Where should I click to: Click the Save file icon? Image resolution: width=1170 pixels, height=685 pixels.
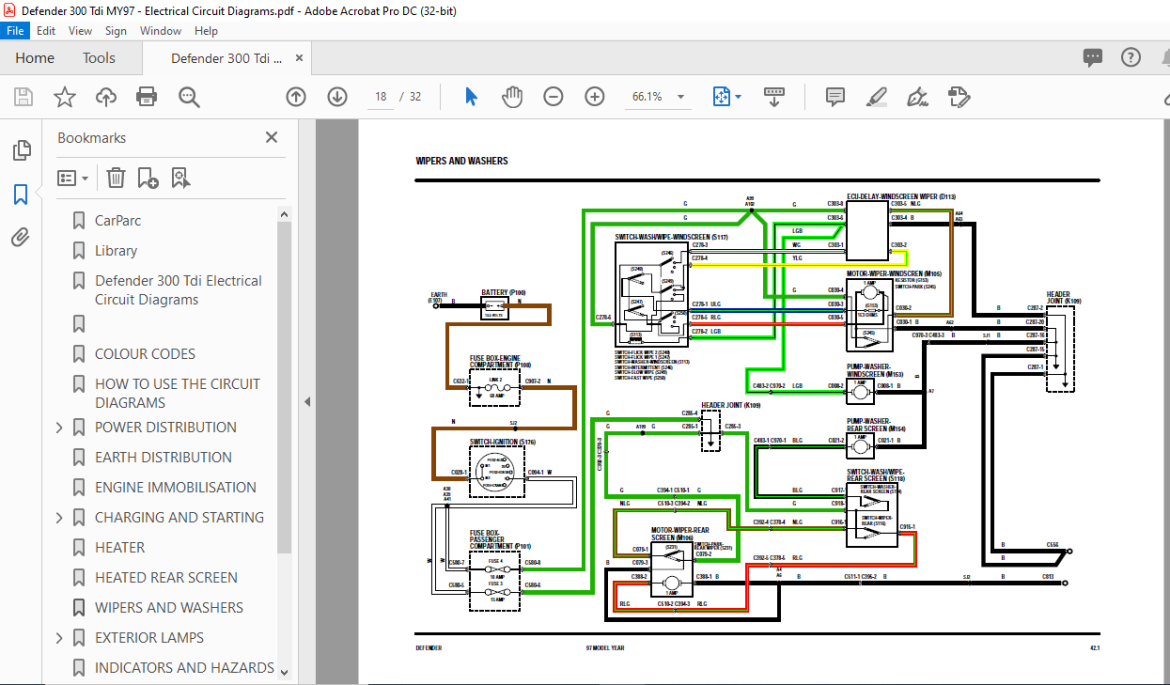coord(23,97)
